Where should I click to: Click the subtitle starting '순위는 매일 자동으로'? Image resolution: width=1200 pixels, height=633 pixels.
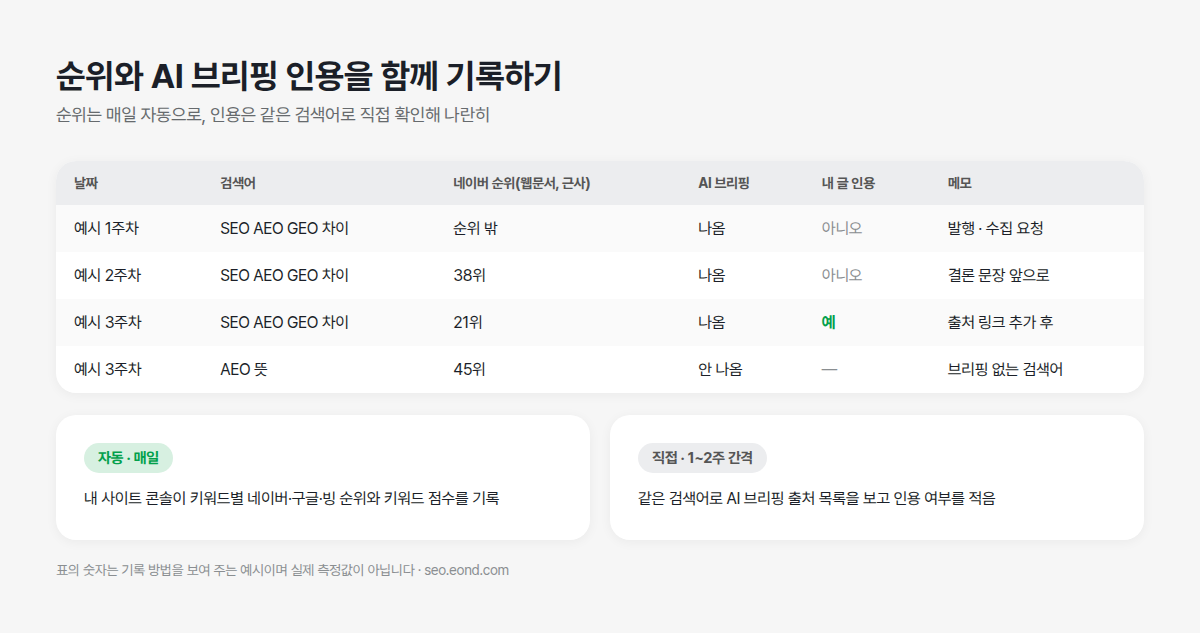click(273, 115)
